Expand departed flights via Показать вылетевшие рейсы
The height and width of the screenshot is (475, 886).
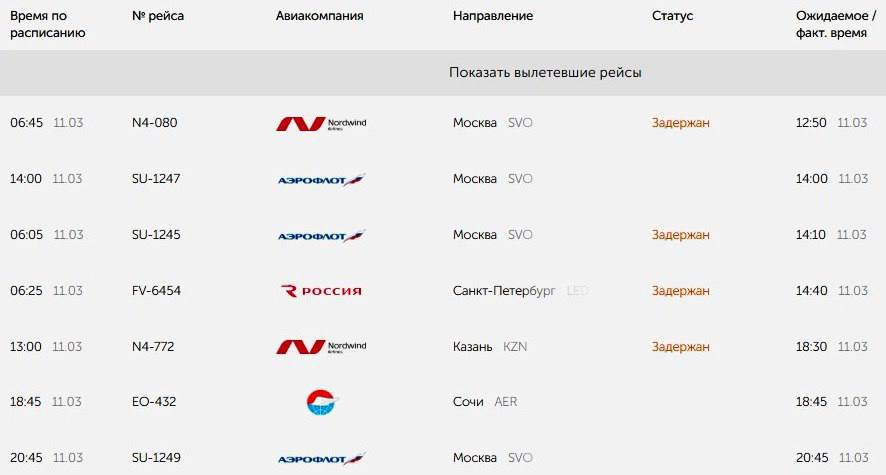point(545,73)
